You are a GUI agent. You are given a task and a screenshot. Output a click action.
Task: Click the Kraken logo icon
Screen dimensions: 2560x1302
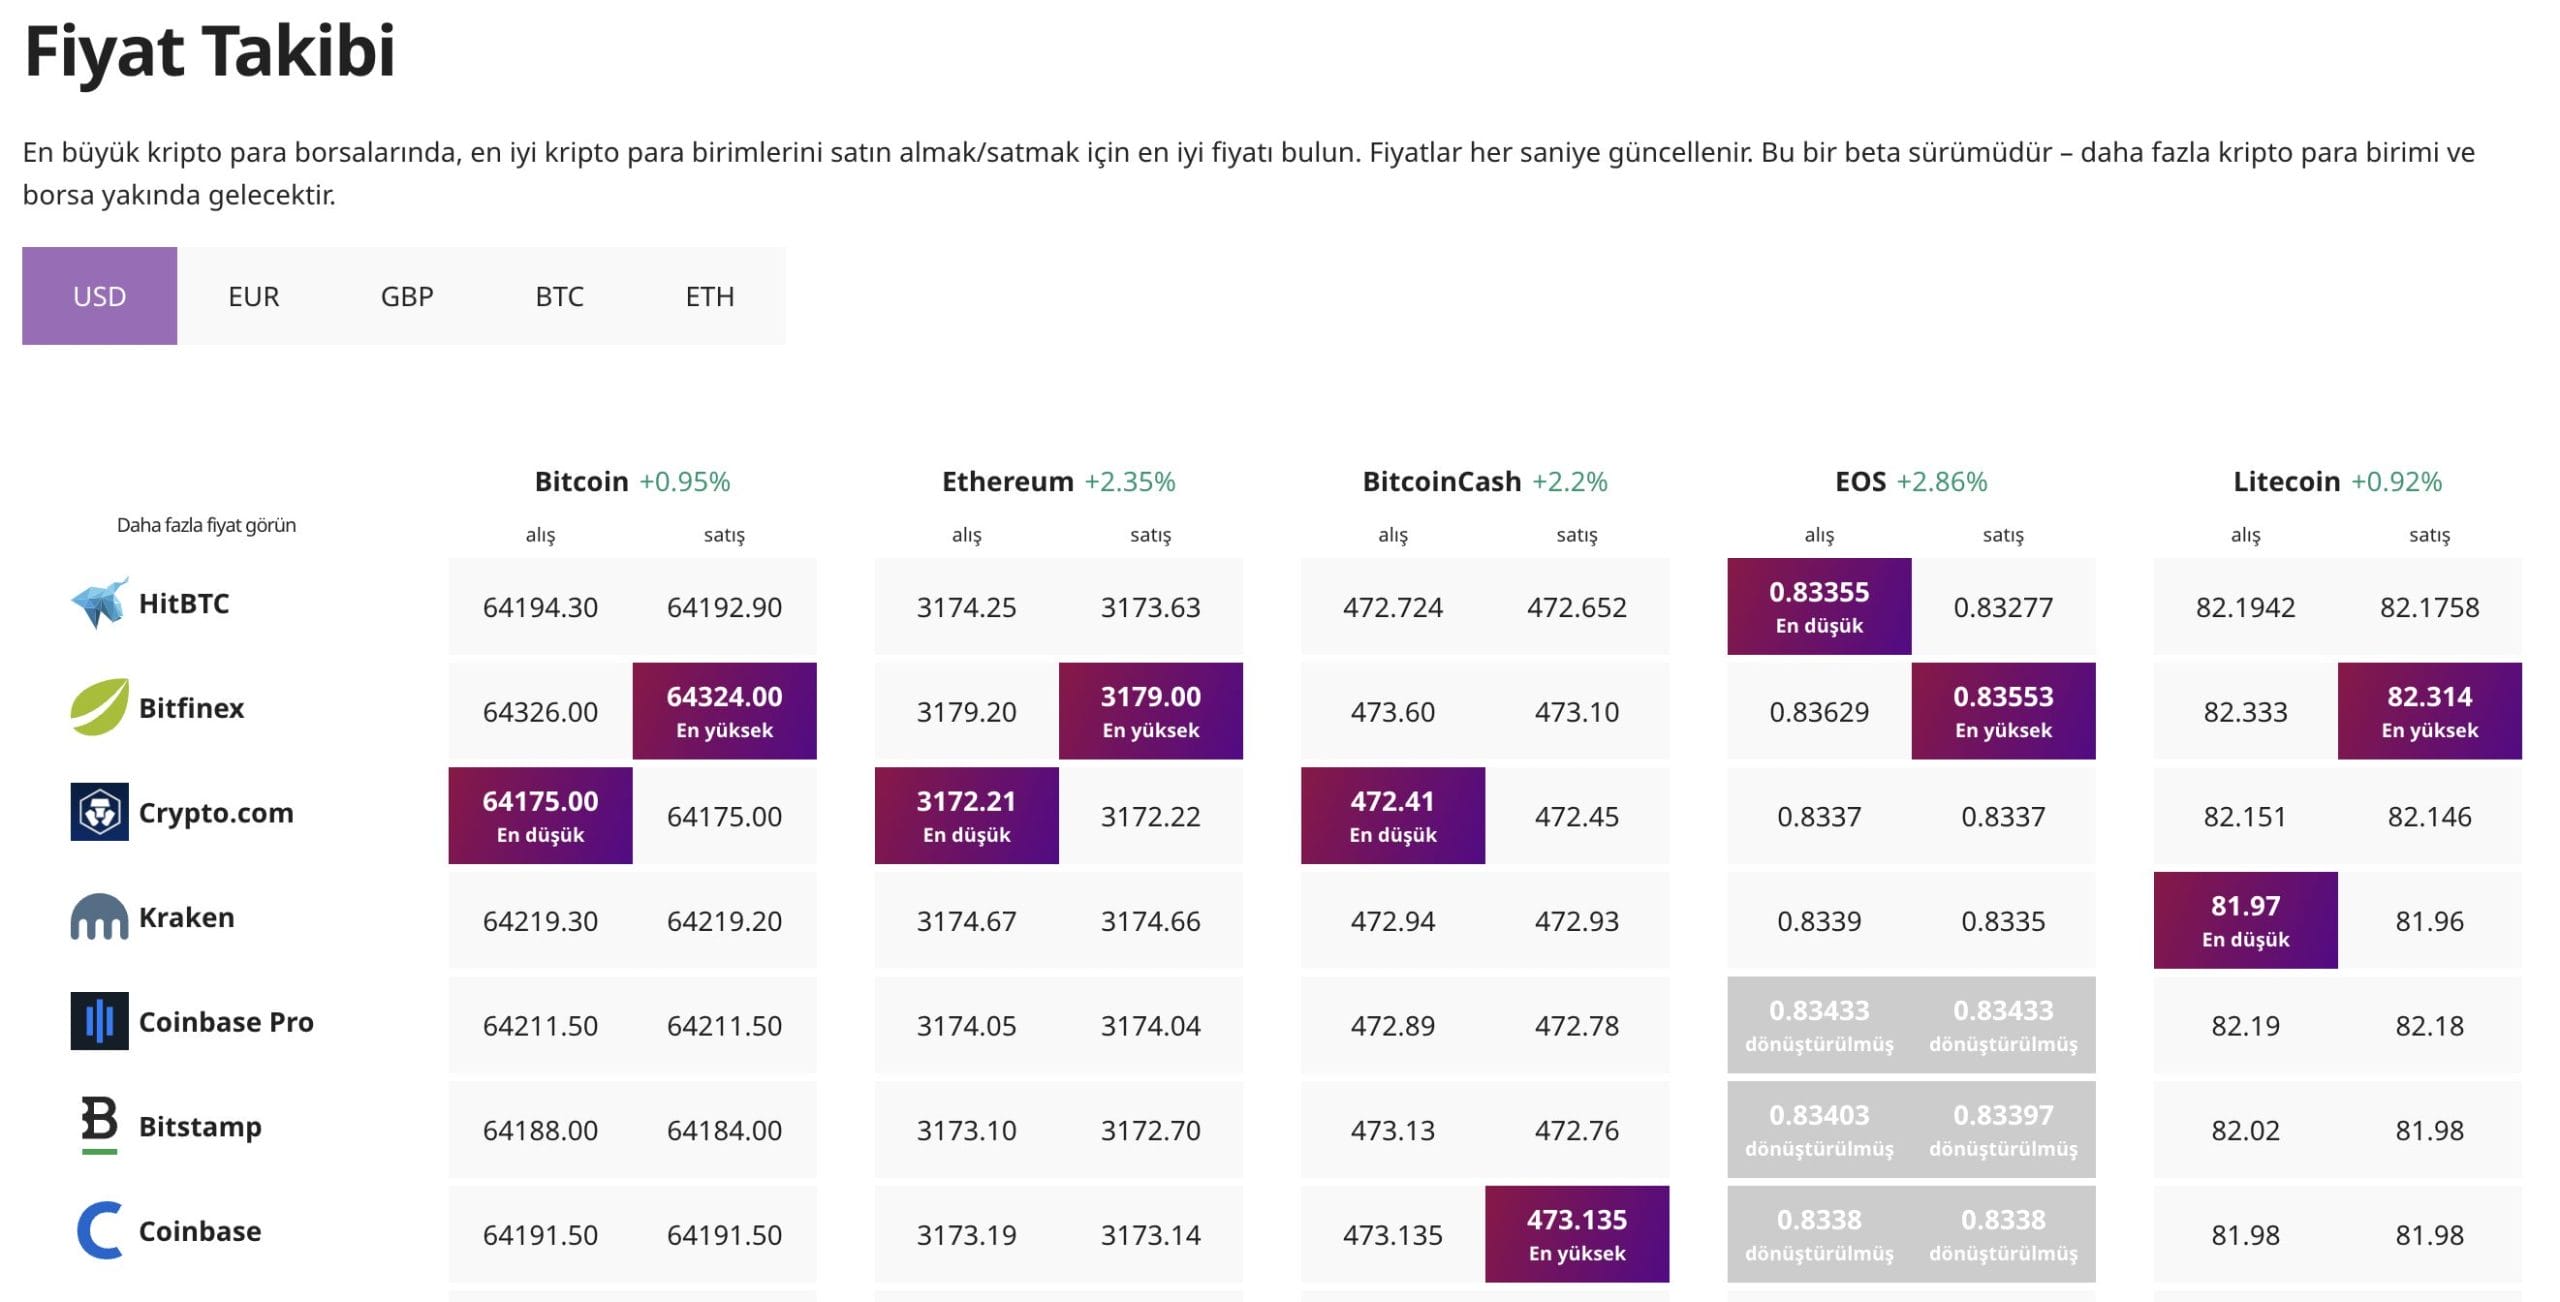click(99, 917)
